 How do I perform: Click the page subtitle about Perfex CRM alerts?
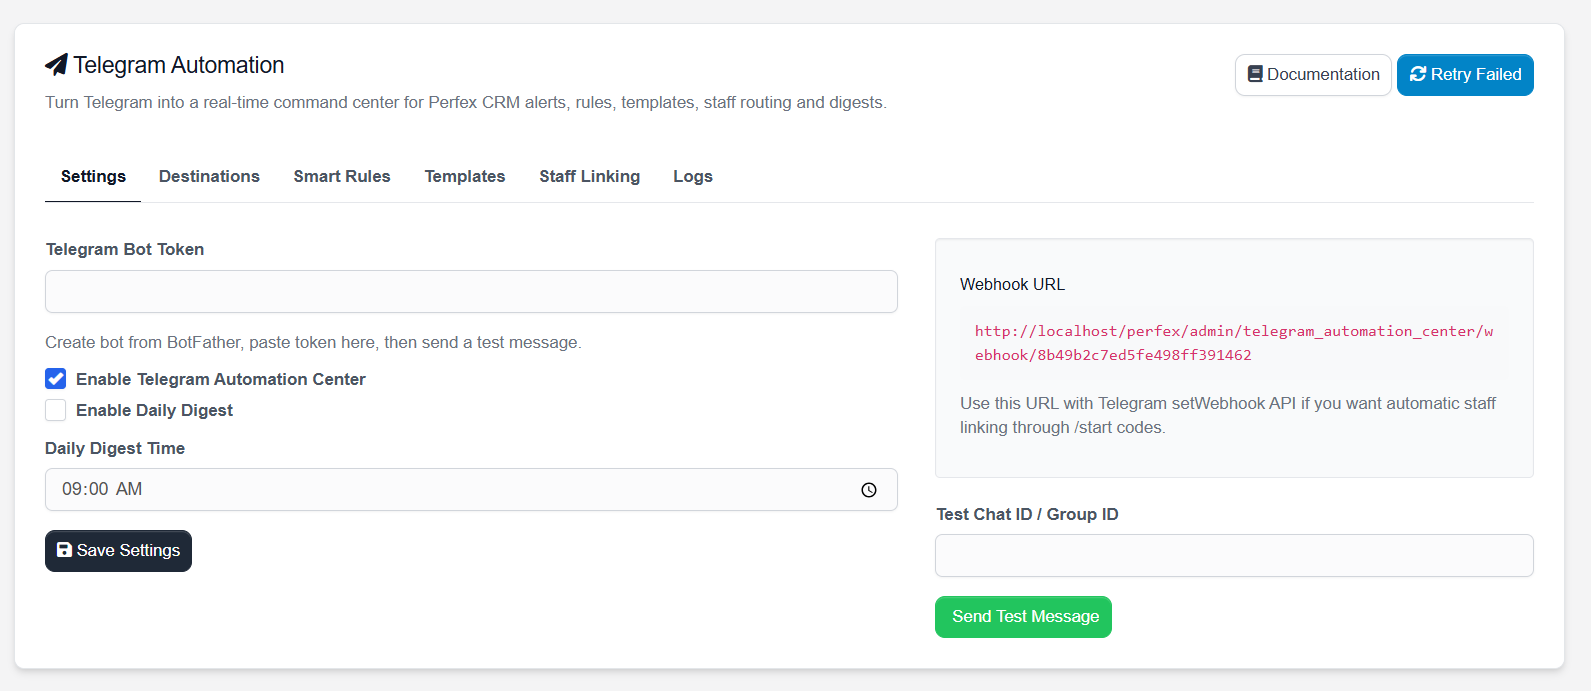[x=466, y=102]
